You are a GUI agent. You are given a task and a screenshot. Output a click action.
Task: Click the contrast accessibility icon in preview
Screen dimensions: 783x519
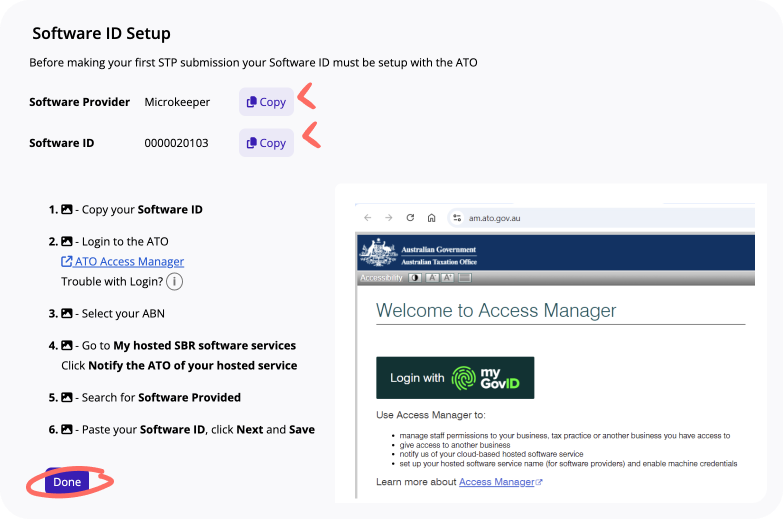pyautogui.click(x=414, y=278)
